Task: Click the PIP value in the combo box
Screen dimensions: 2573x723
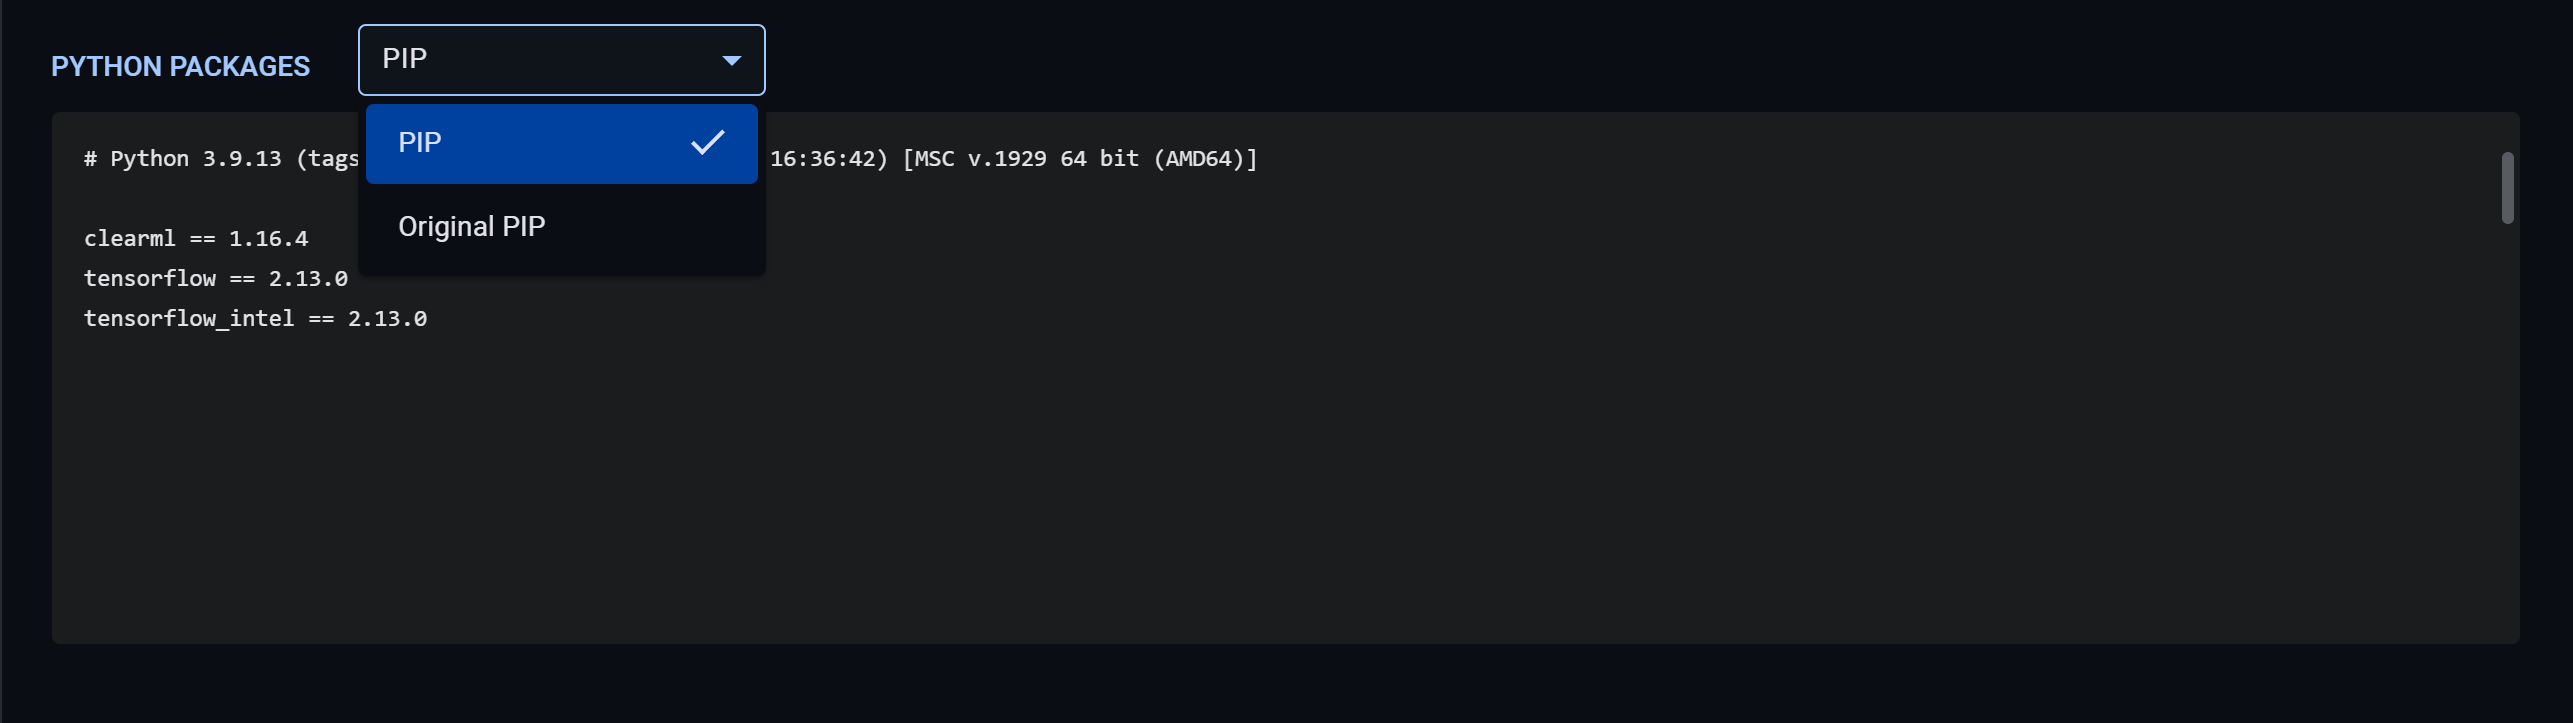Action: pyautogui.click(x=404, y=58)
